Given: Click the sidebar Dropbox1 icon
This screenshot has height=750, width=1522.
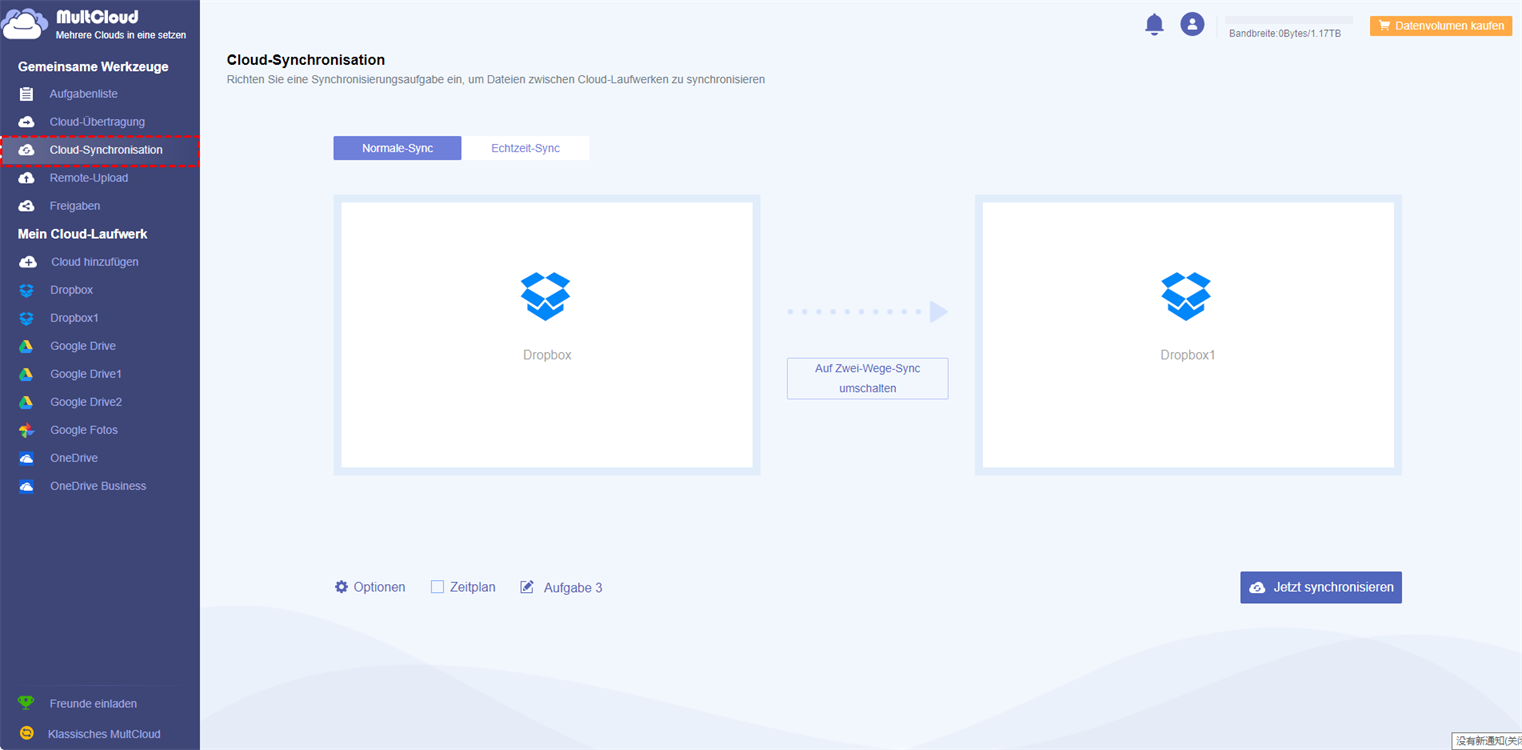Looking at the screenshot, I should [27, 318].
